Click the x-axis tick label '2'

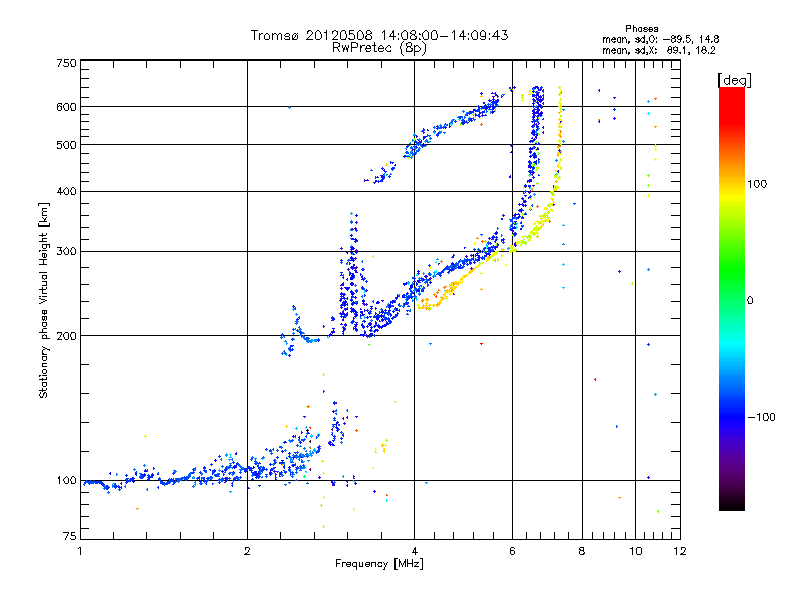coord(247,551)
